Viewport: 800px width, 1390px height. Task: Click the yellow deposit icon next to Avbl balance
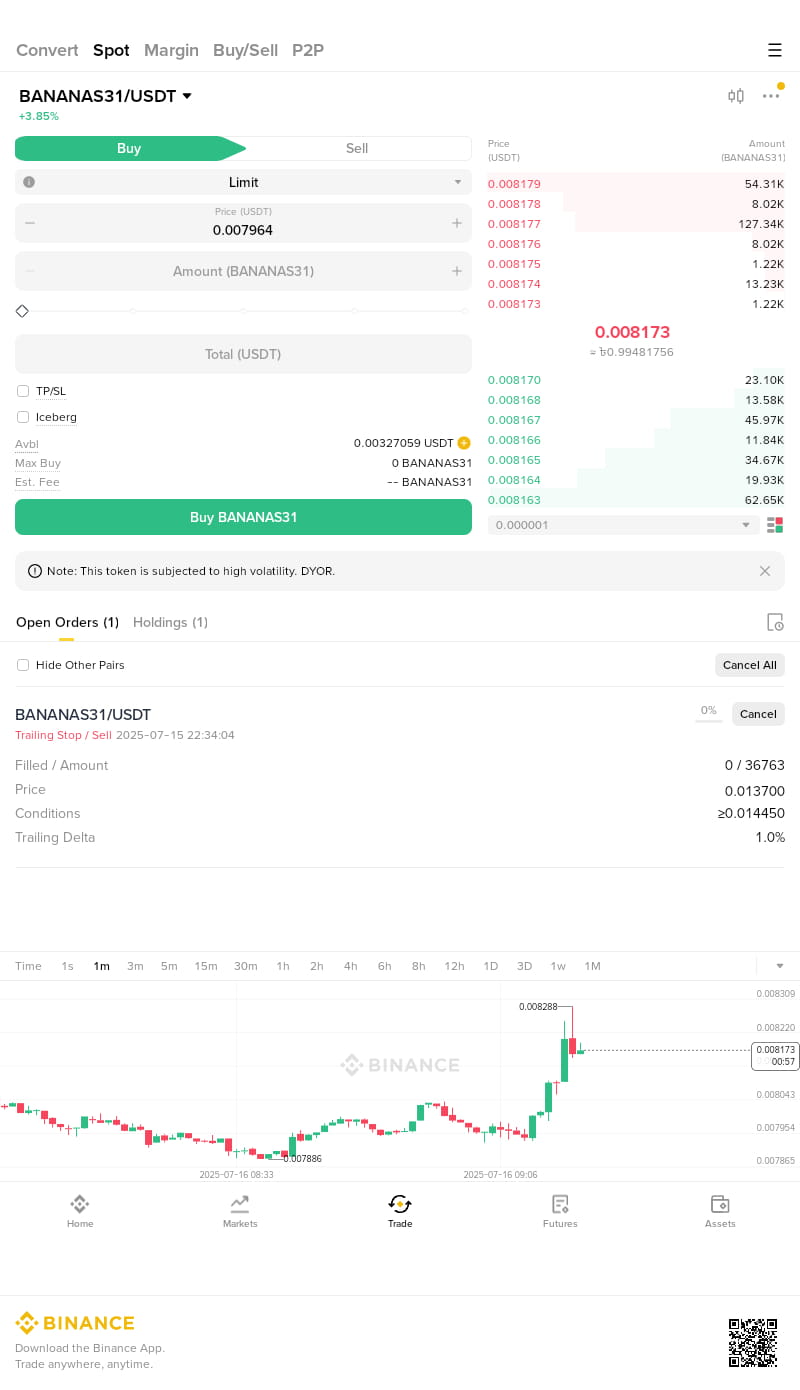(464, 443)
